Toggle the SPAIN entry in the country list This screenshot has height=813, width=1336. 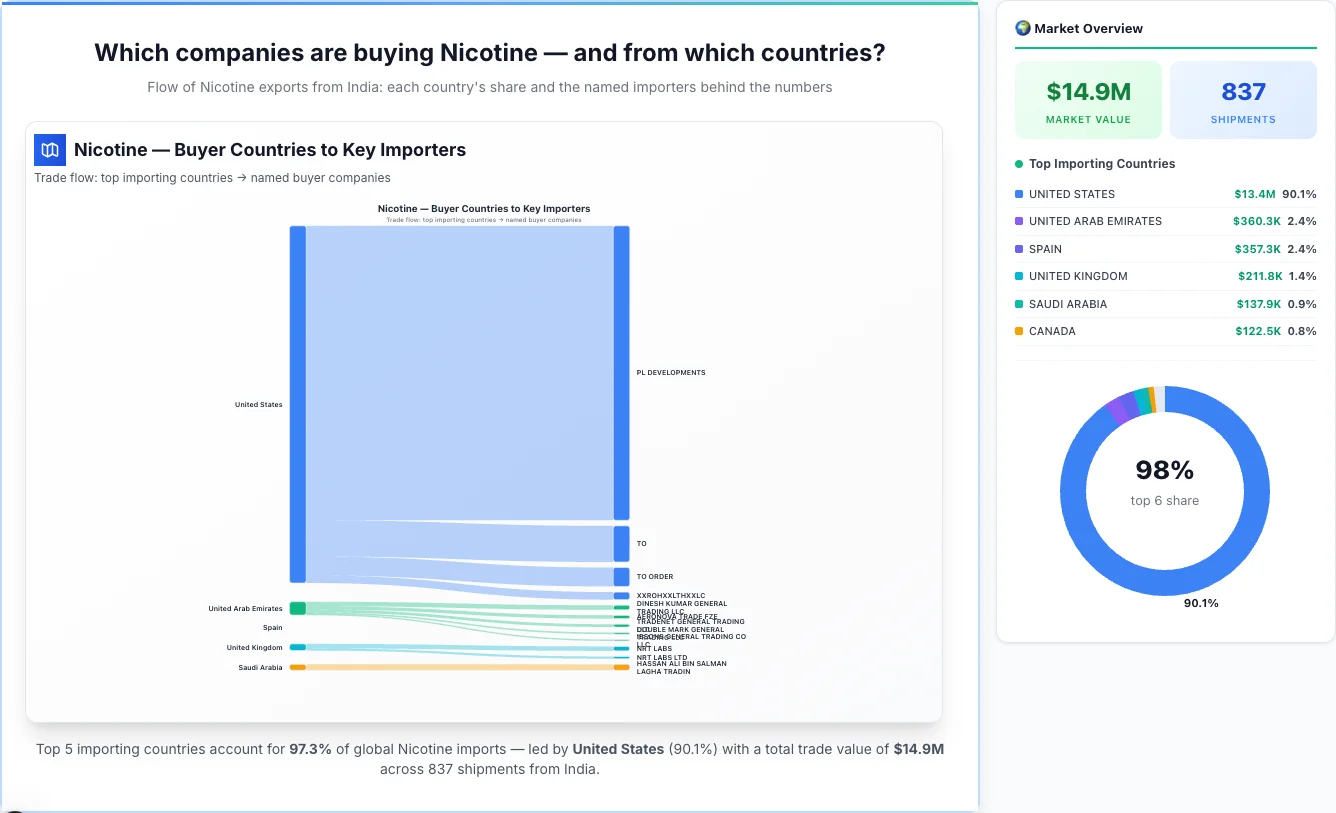pyautogui.click(x=1165, y=248)
